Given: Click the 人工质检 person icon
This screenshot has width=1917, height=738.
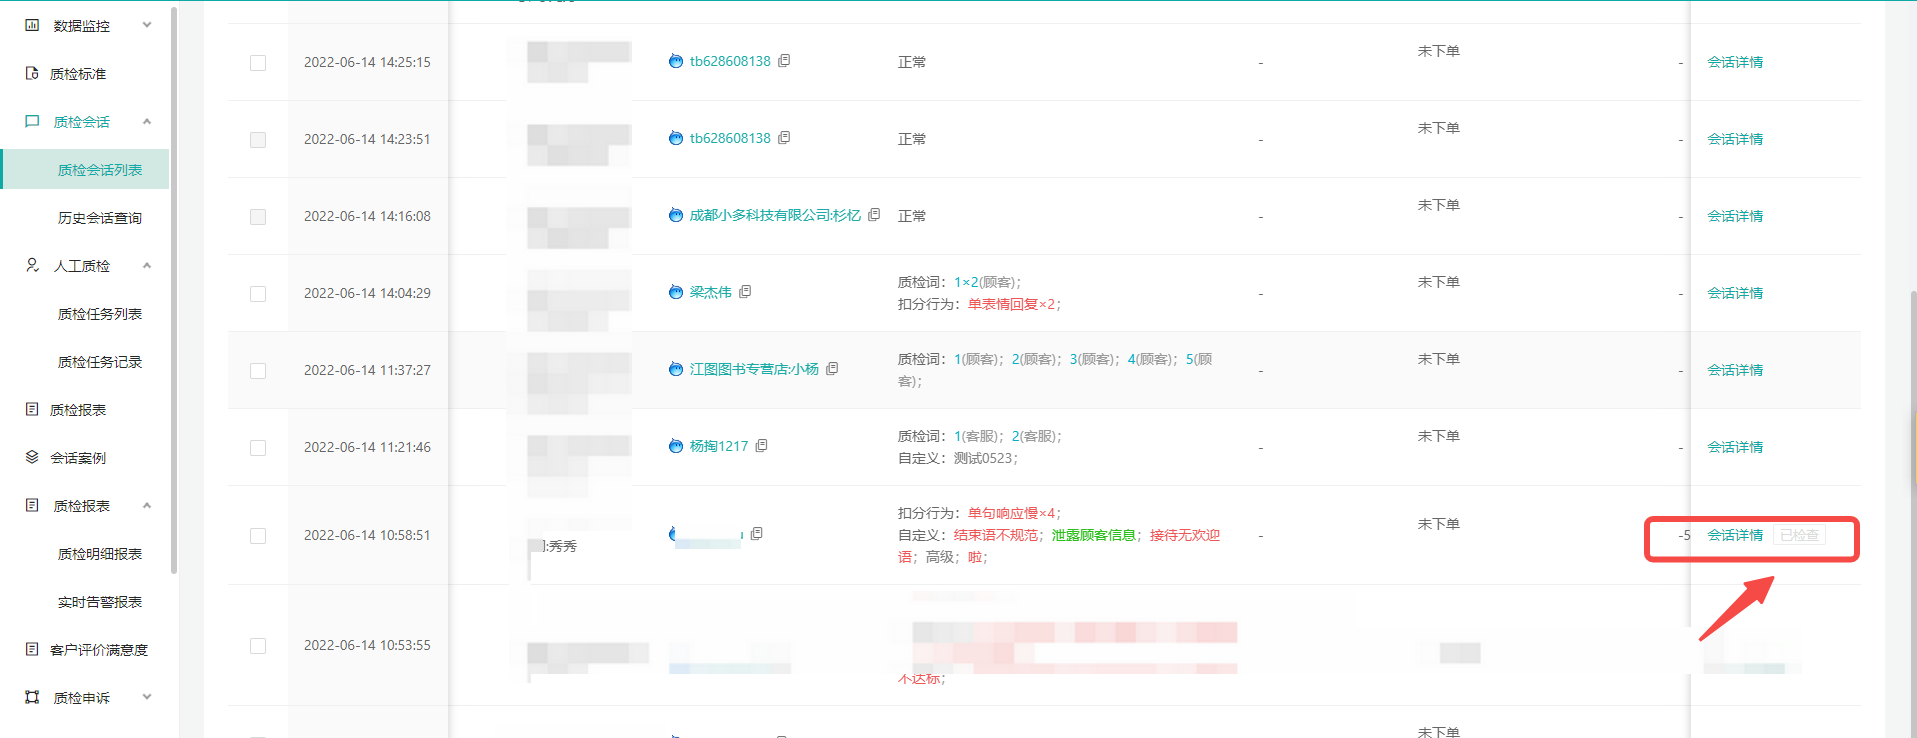Looking at the screenshot, I should click(x=32, y=265).
